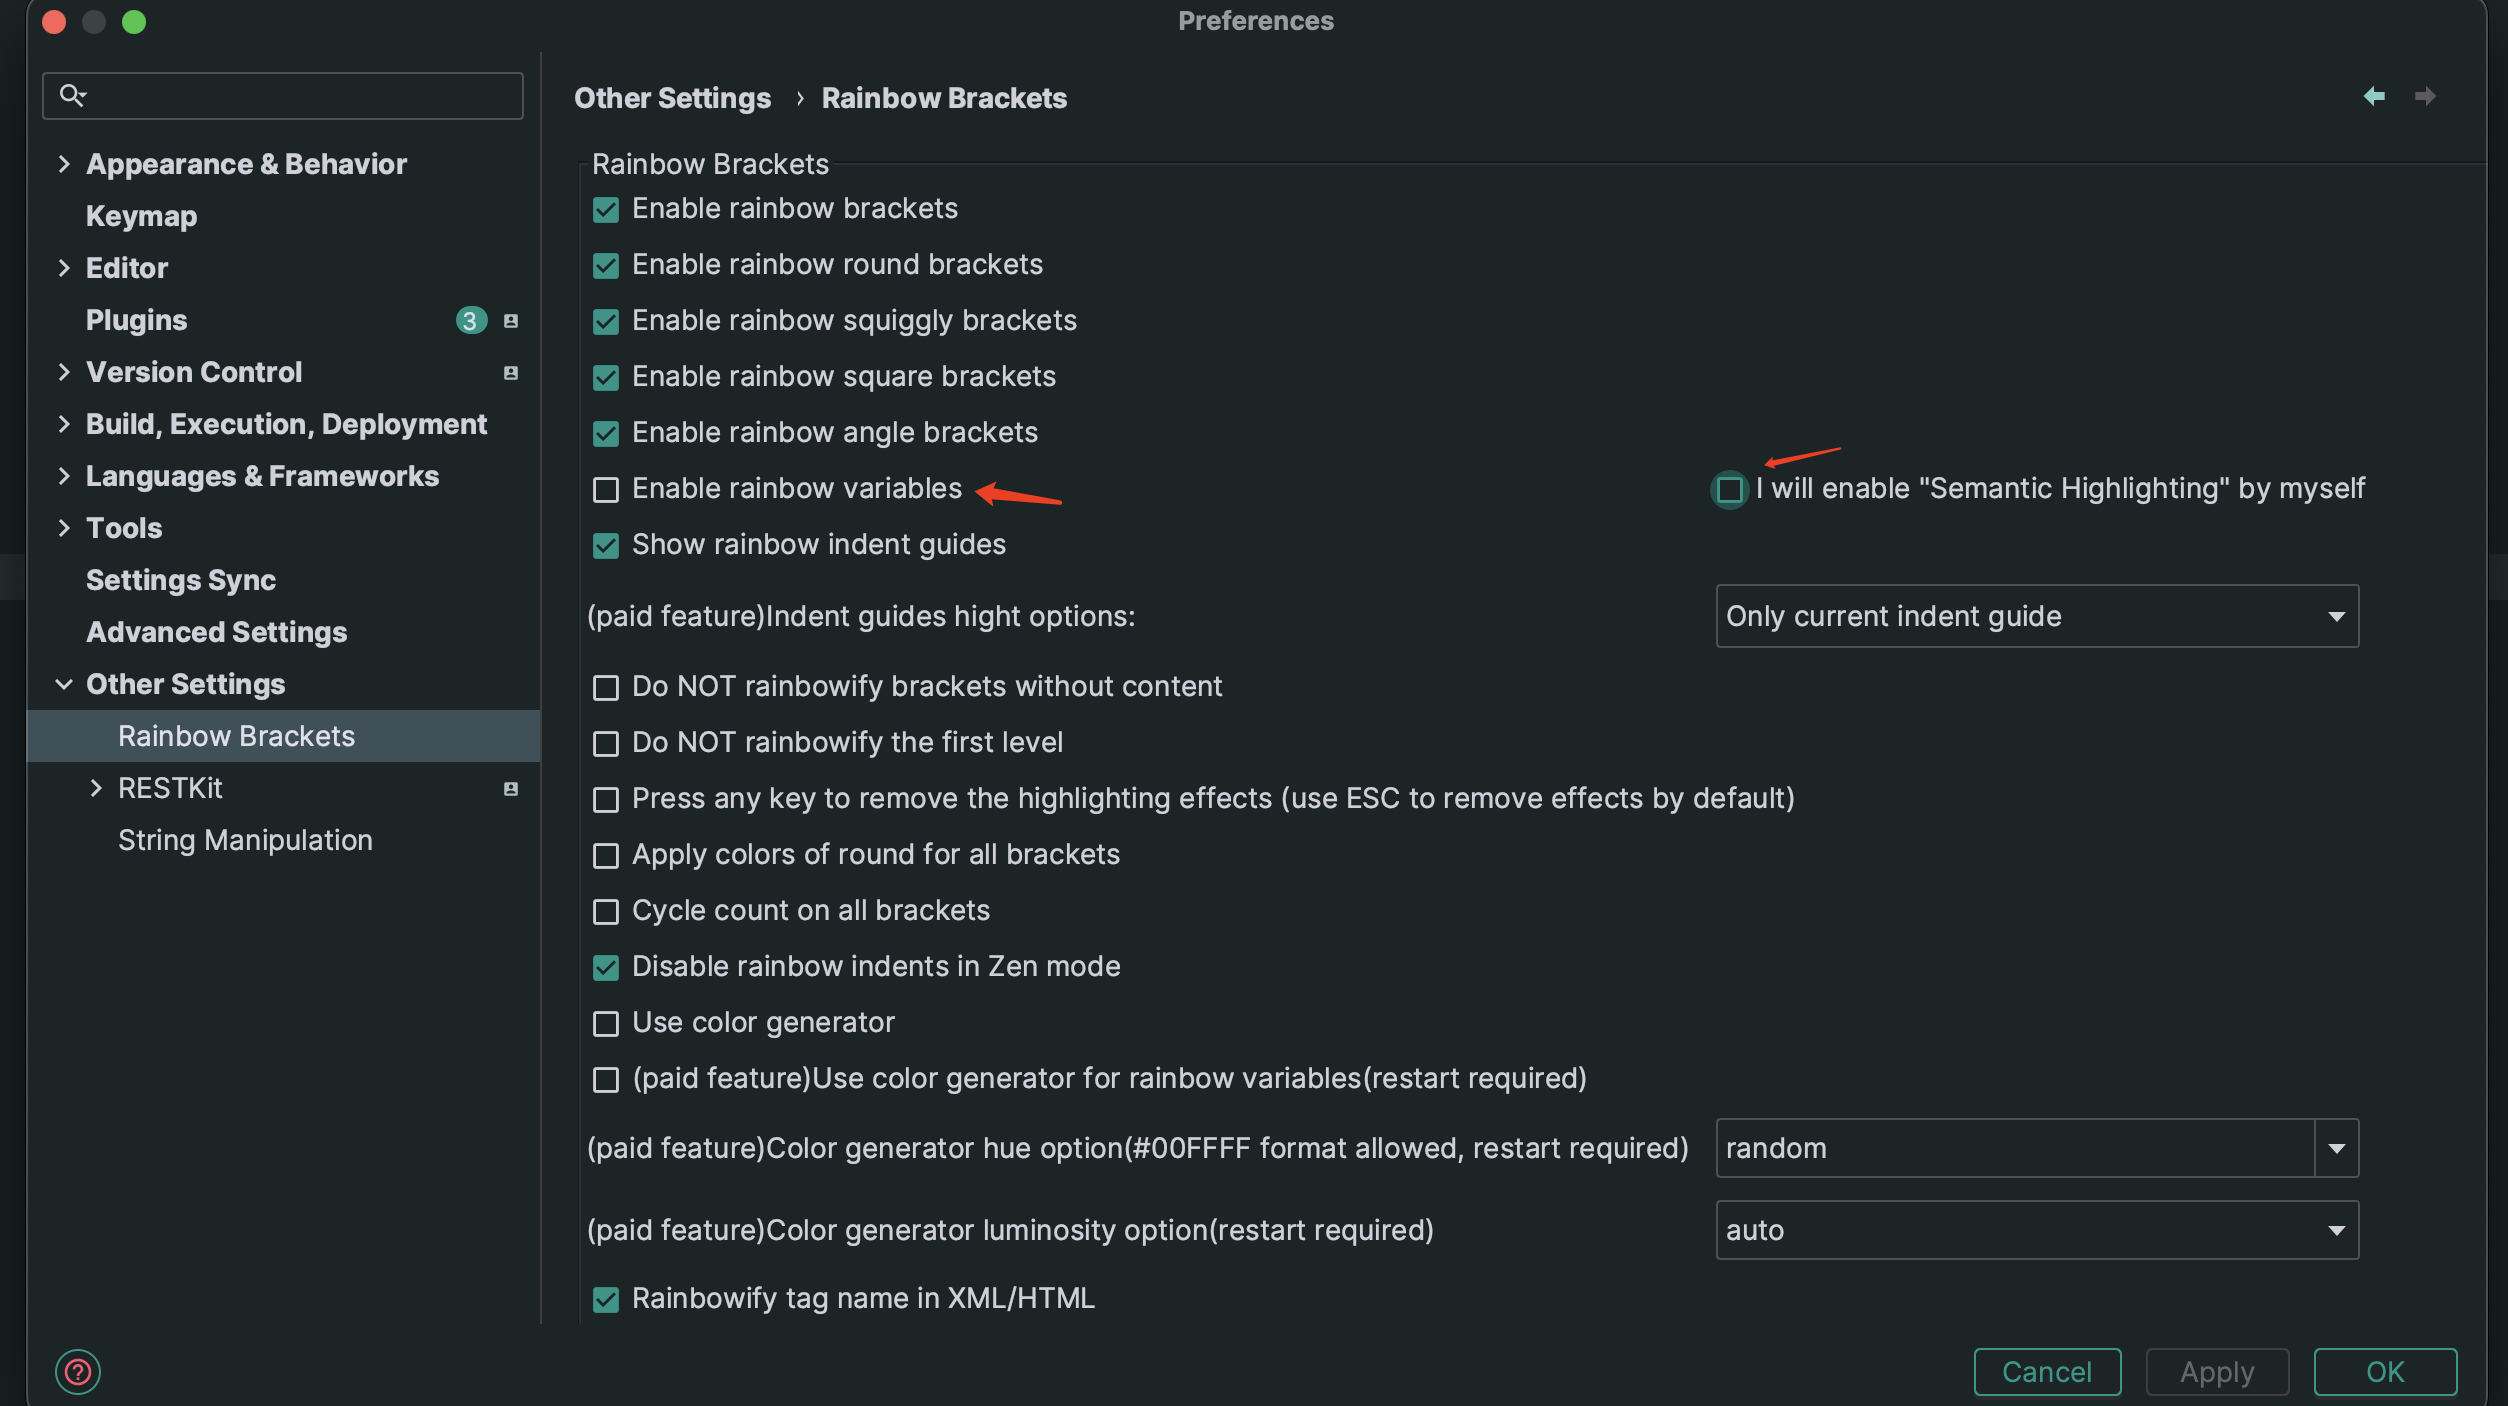Click the "Rainbow Brackets" breadcrumb
The image size is (2508, 1406).
(x=943, y=97)
